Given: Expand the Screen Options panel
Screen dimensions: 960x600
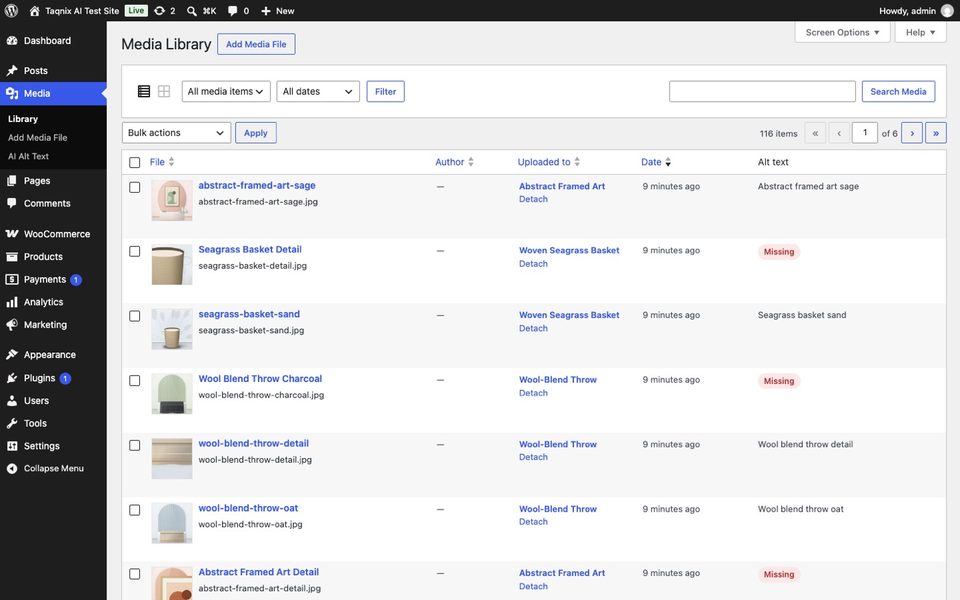Looking at the screenshot, I should pos(842,32).
